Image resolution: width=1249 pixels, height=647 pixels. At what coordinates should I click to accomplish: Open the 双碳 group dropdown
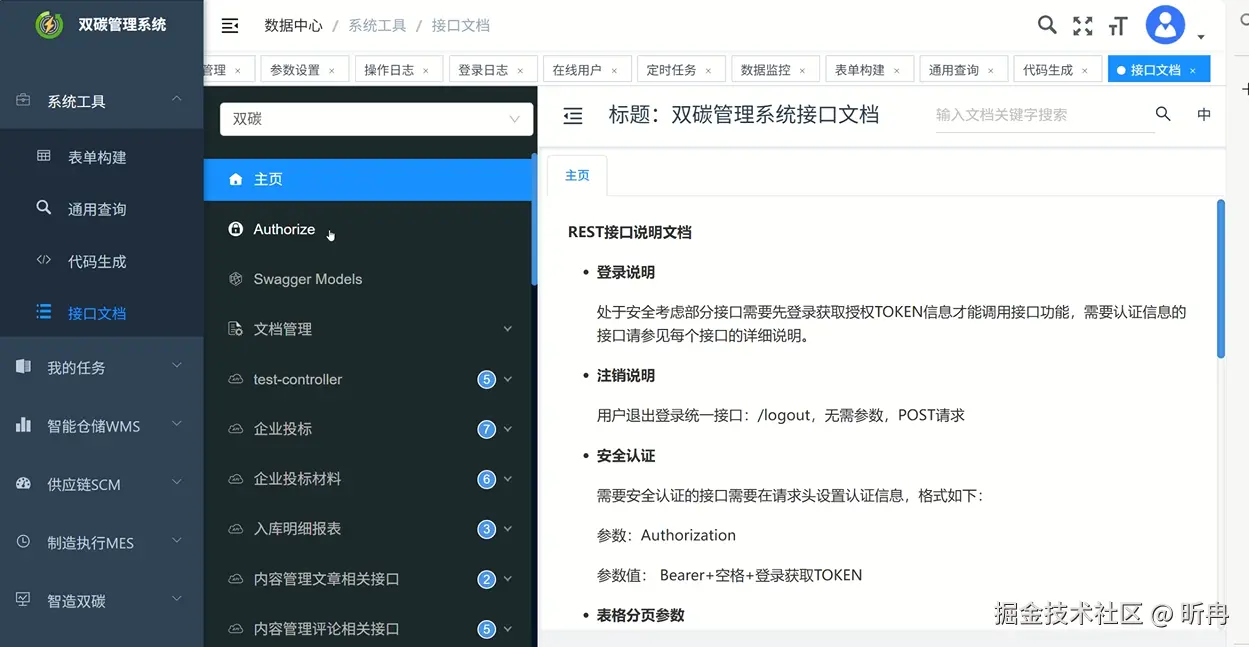376,119
